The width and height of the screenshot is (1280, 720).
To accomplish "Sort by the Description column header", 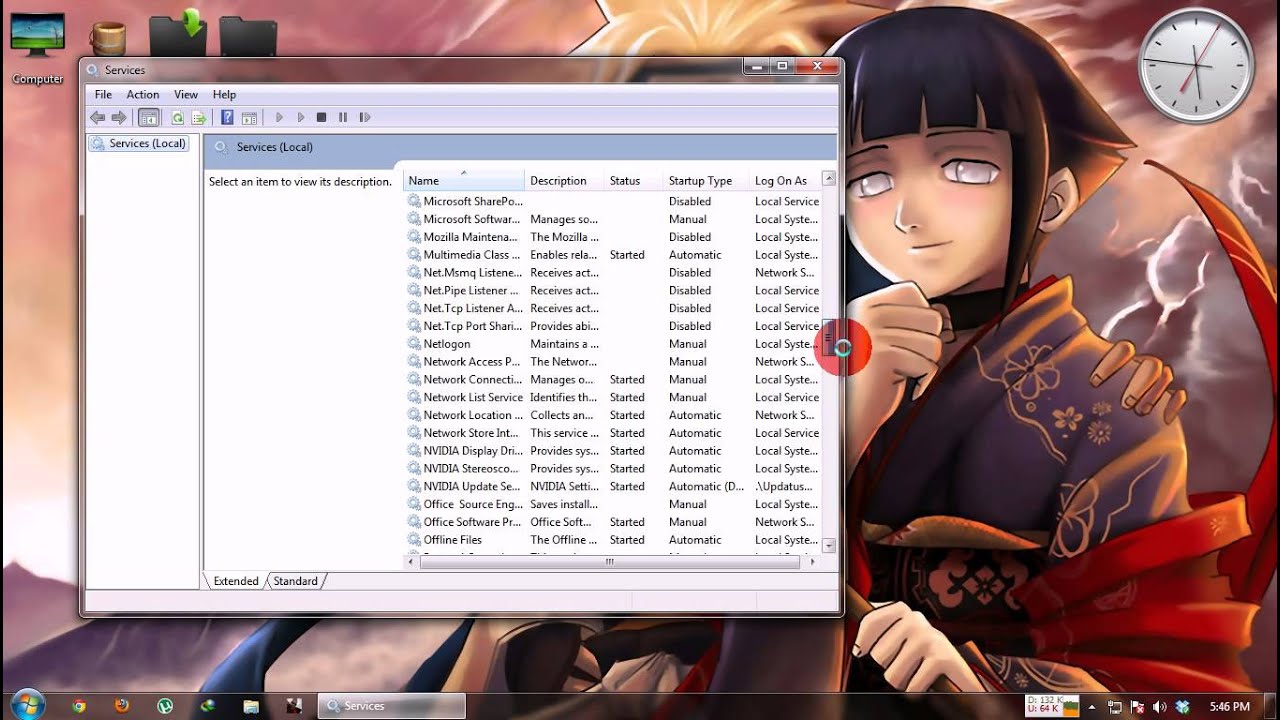I will [564, 181].
